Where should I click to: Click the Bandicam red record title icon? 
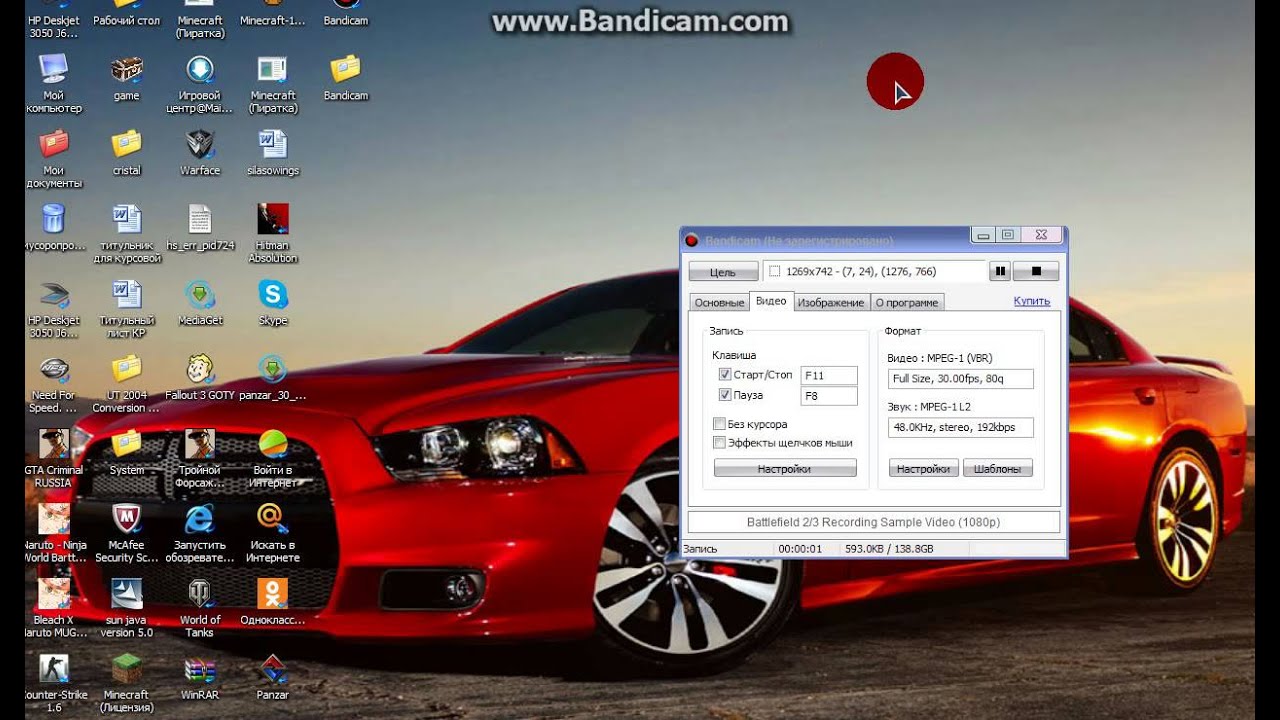coord(691,240)
